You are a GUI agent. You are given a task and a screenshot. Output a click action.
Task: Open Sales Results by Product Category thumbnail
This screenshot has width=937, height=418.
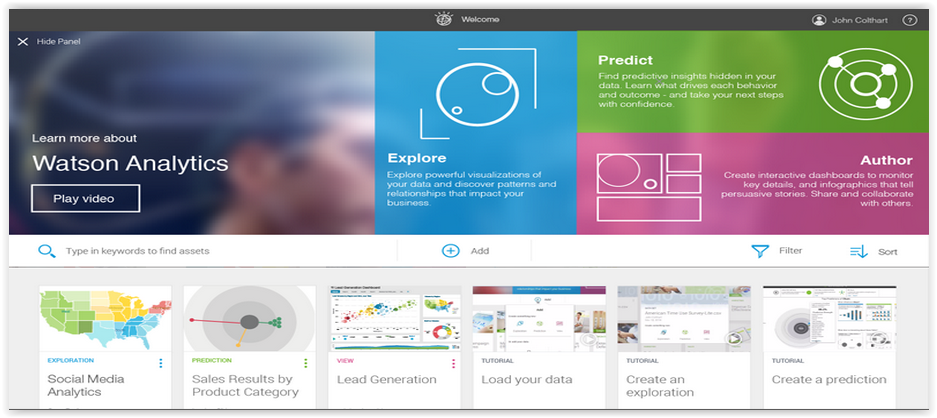[x=250, y=318]
